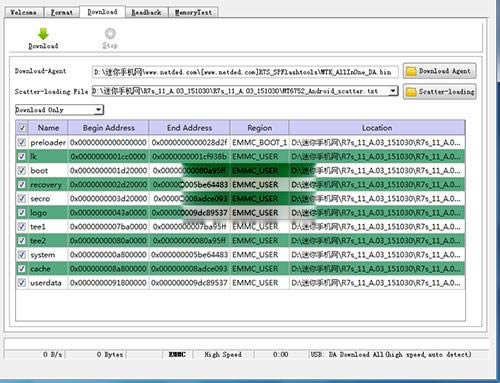
Task: Click the green Download arrow icon
Action: pyautogui.click(x=43, y=34)
